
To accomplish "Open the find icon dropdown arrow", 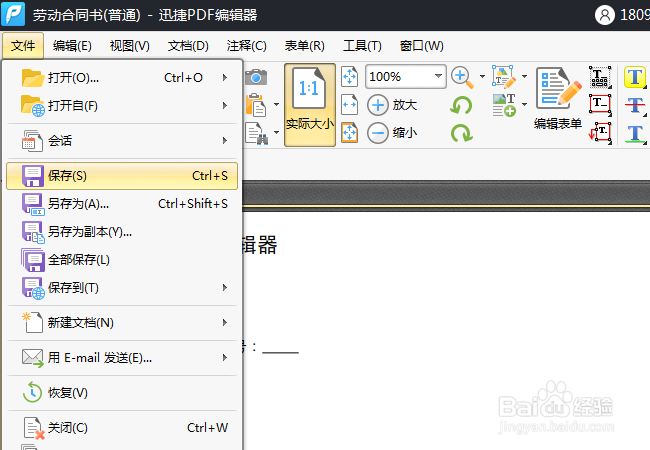I will (x=276, y=133).
